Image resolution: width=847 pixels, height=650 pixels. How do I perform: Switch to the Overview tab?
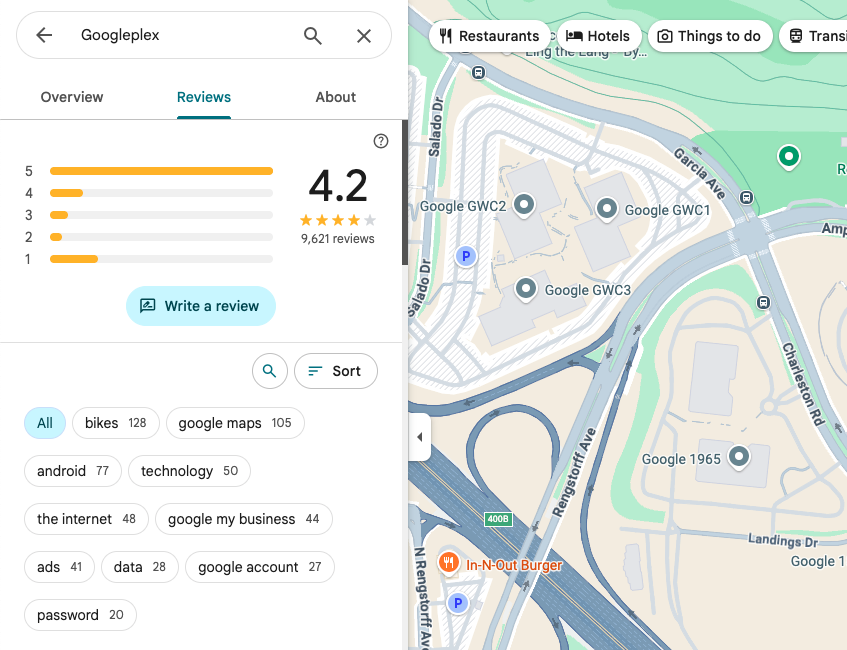coord(72,97)
